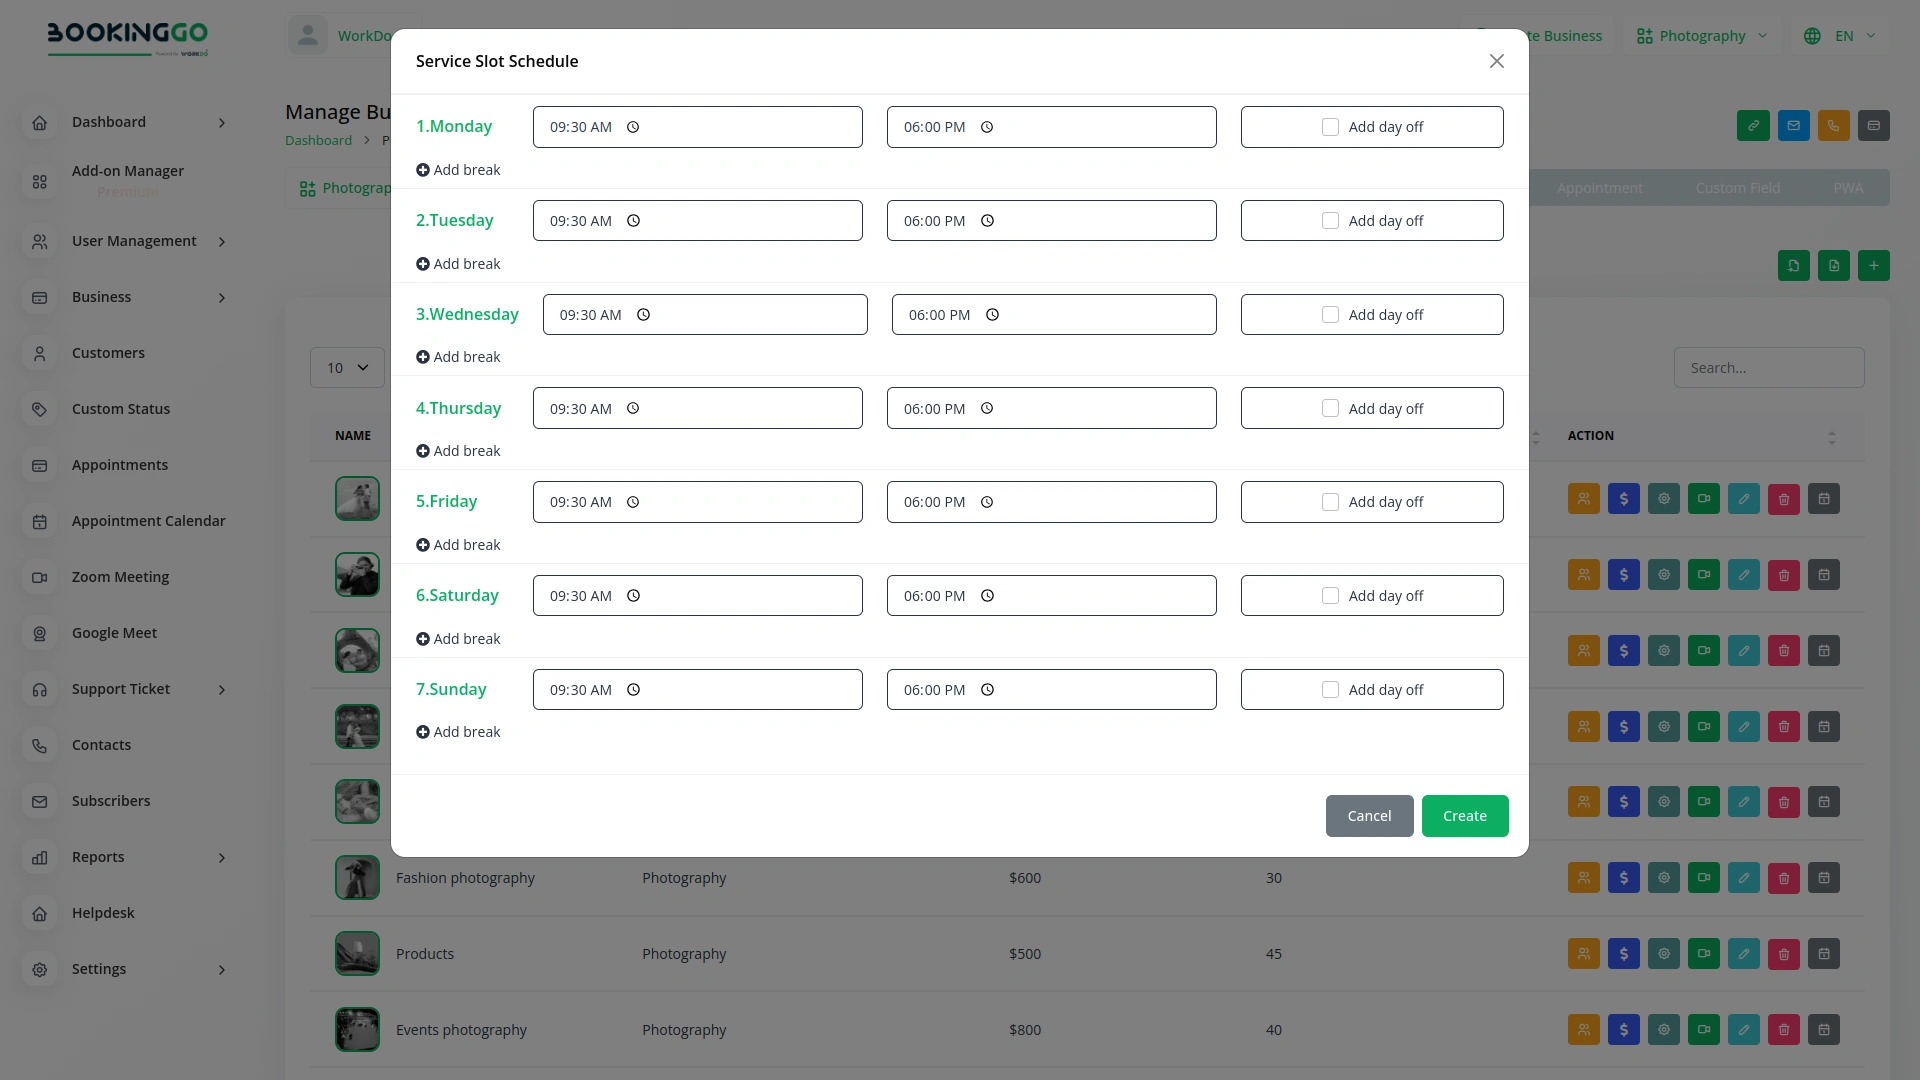Edit Events photography using the pencil icon
This screenshot has height=1080, width=1920.
tap(1744, 1029)
